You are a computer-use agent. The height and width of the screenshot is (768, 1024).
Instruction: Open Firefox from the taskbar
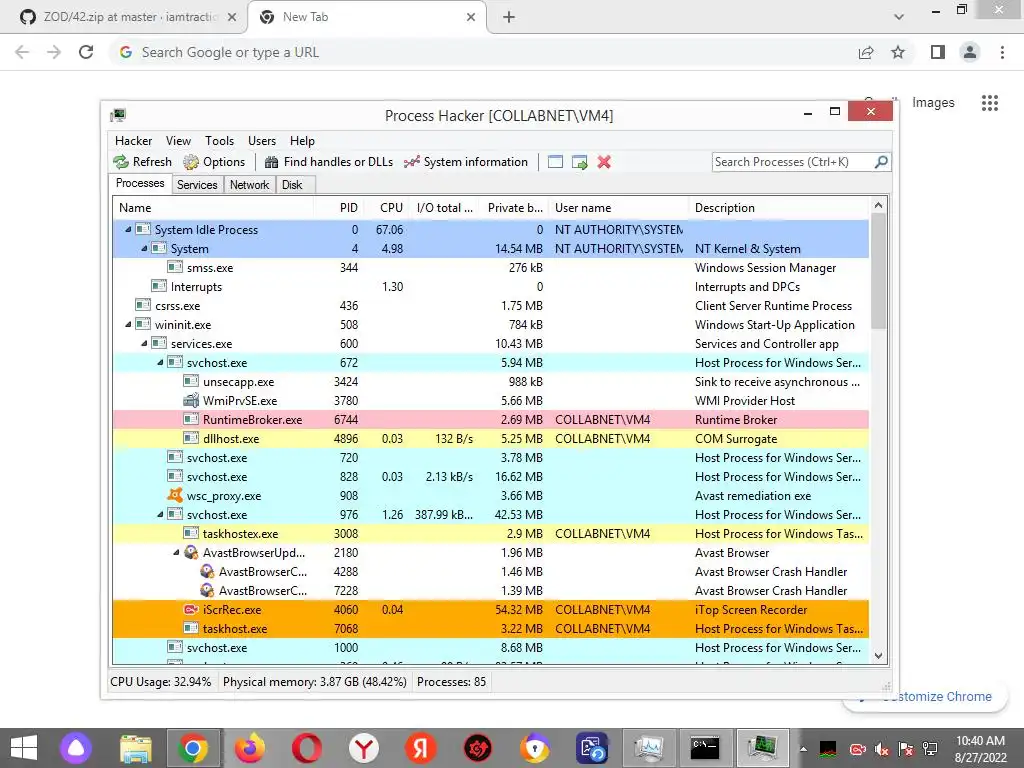click(x=249, y=748)
